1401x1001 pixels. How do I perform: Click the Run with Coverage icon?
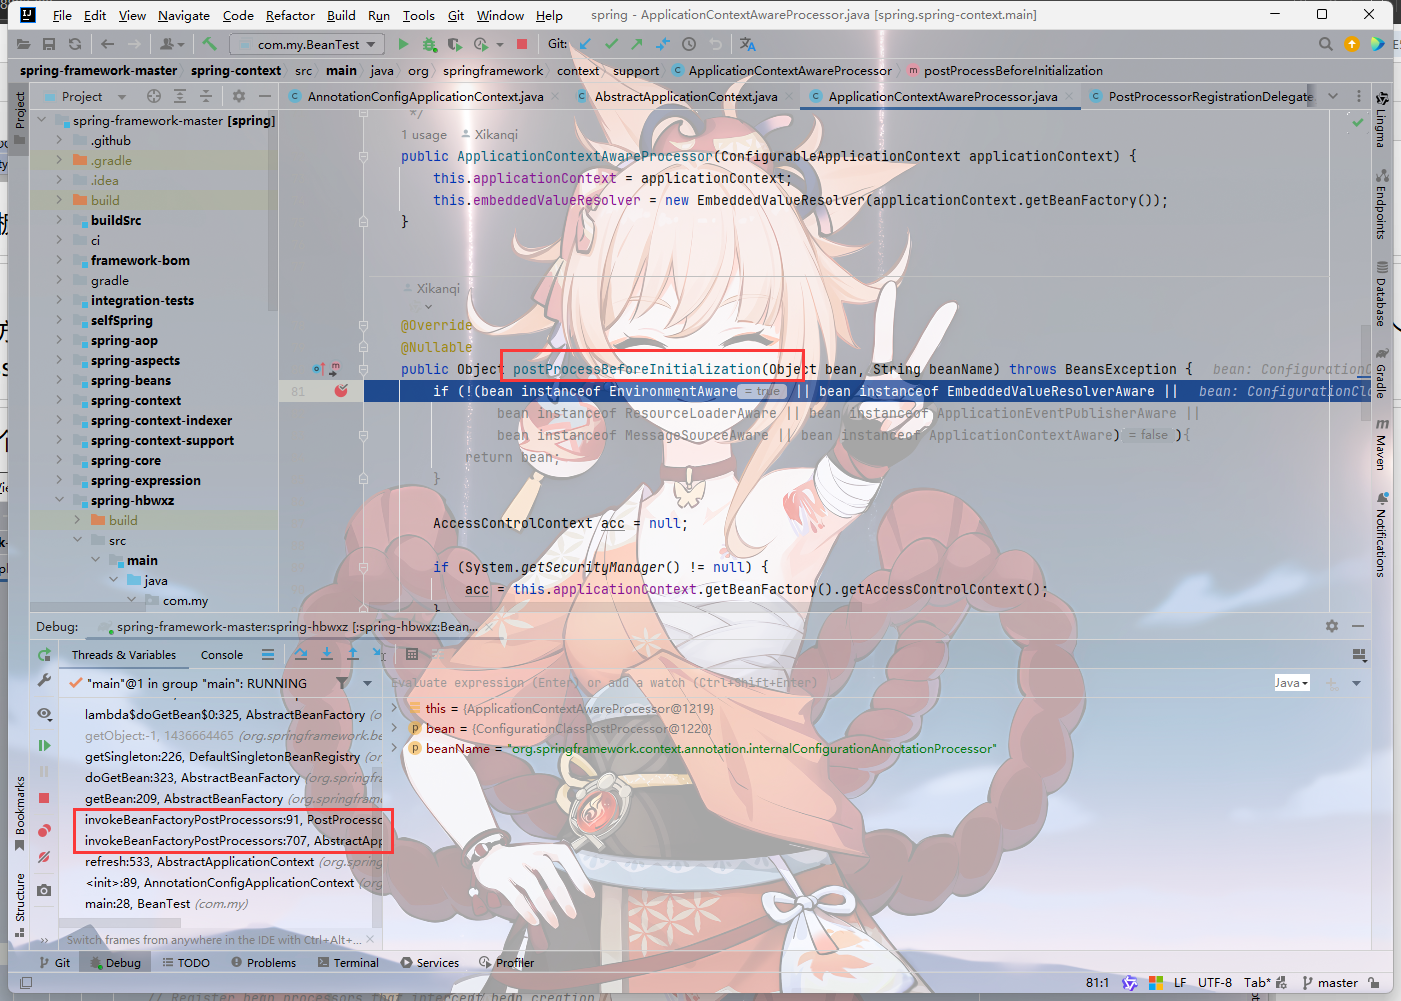(455, 44)
